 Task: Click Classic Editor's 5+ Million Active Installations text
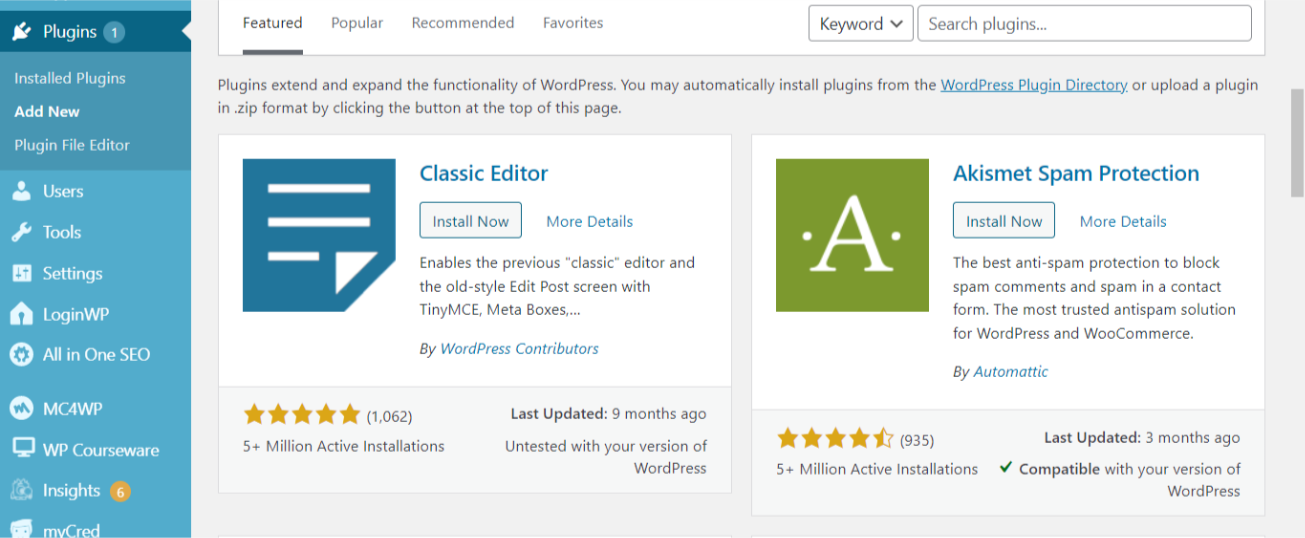(344, 446)
